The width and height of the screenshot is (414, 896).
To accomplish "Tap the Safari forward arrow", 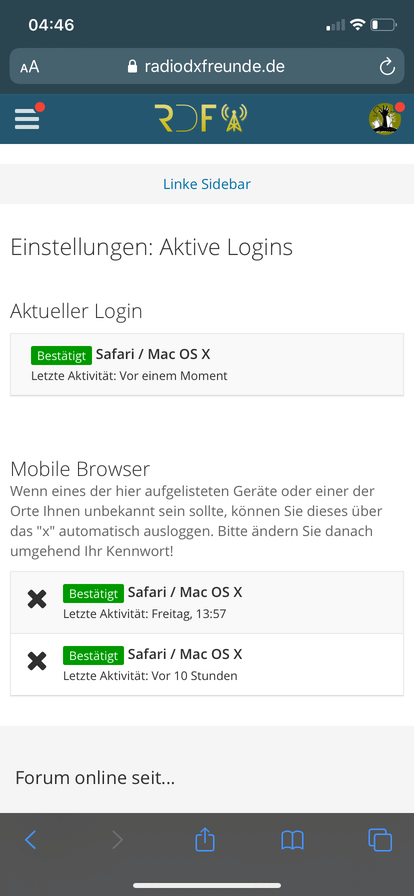I will (x=117, y=840).
